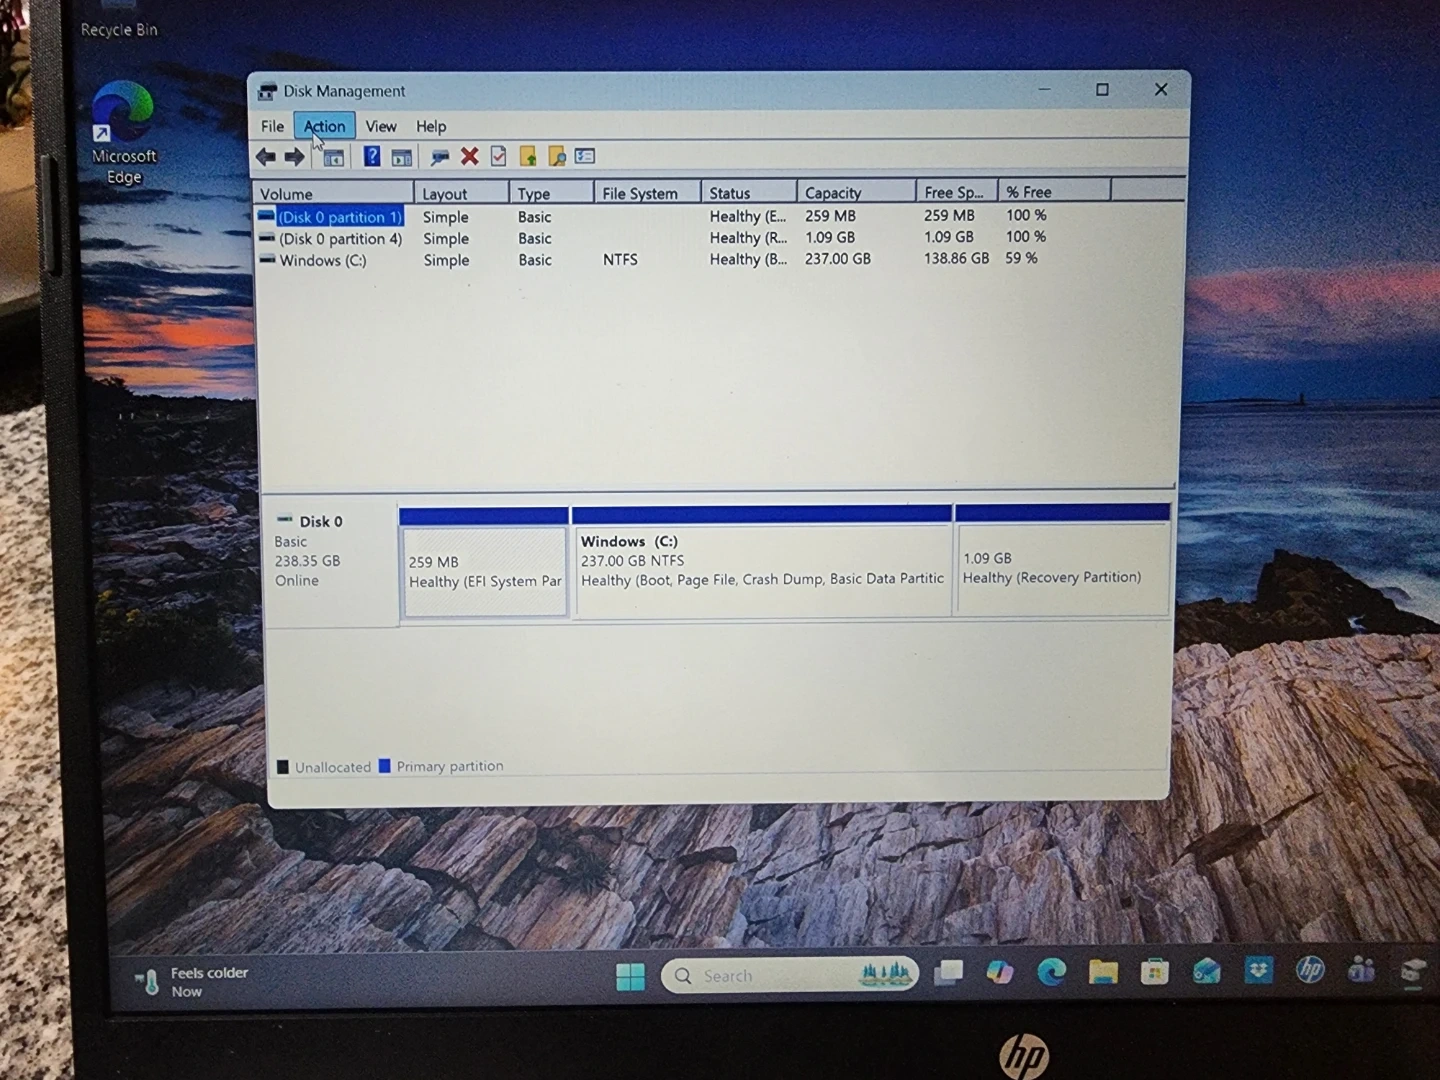1440x1080 pixels.
Task: Sort by the File System column header
Action: click(640, 193)
